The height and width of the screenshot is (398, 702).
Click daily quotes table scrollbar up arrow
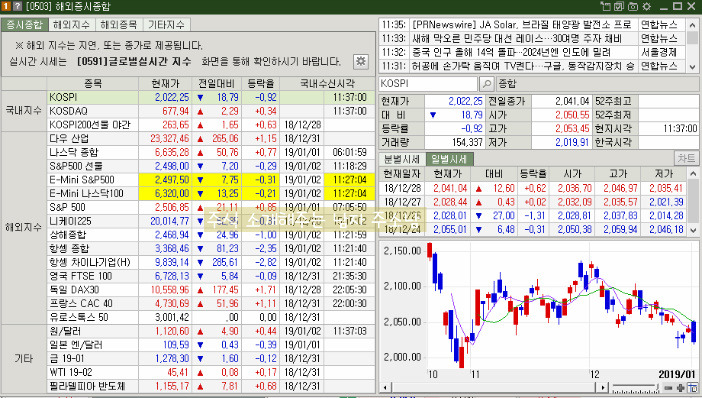693,174
